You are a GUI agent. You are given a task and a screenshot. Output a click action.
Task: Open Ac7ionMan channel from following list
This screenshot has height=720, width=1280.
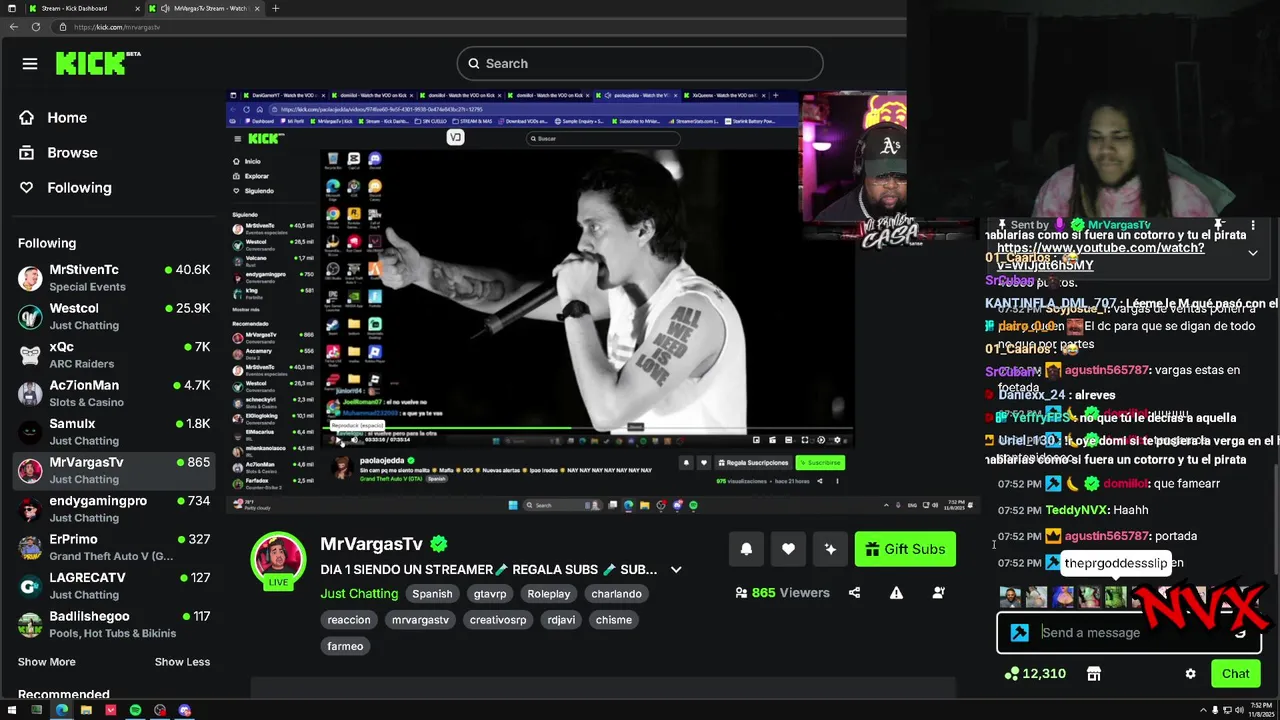point(114,393)
